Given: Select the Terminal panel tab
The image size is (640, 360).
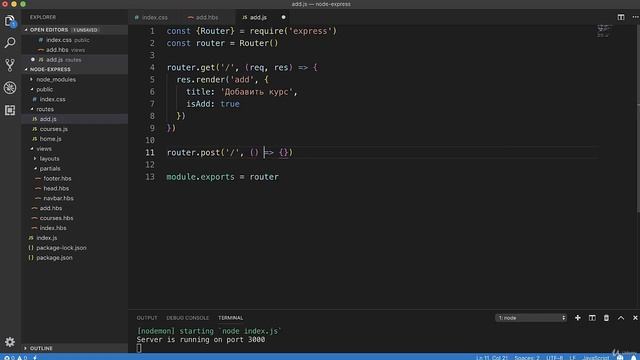Looking at the screenshot, I should (x=230, y=318).
